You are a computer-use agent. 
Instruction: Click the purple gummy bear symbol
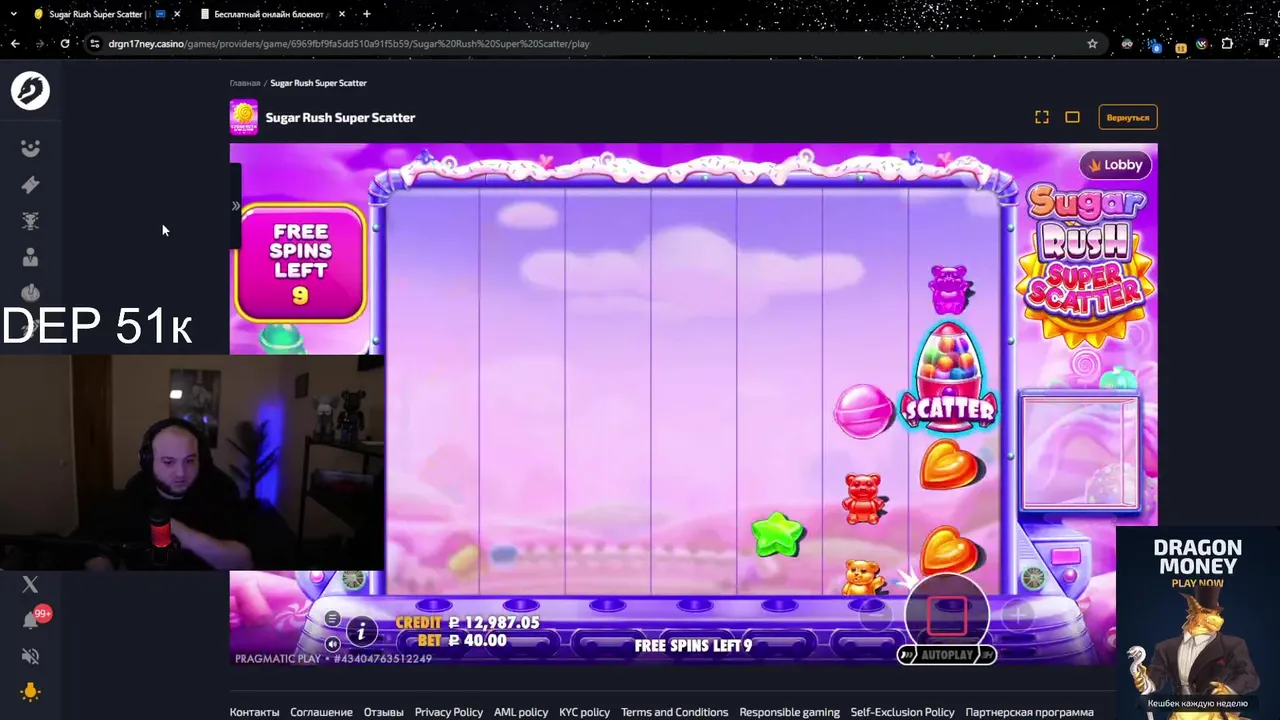(949, 290)
